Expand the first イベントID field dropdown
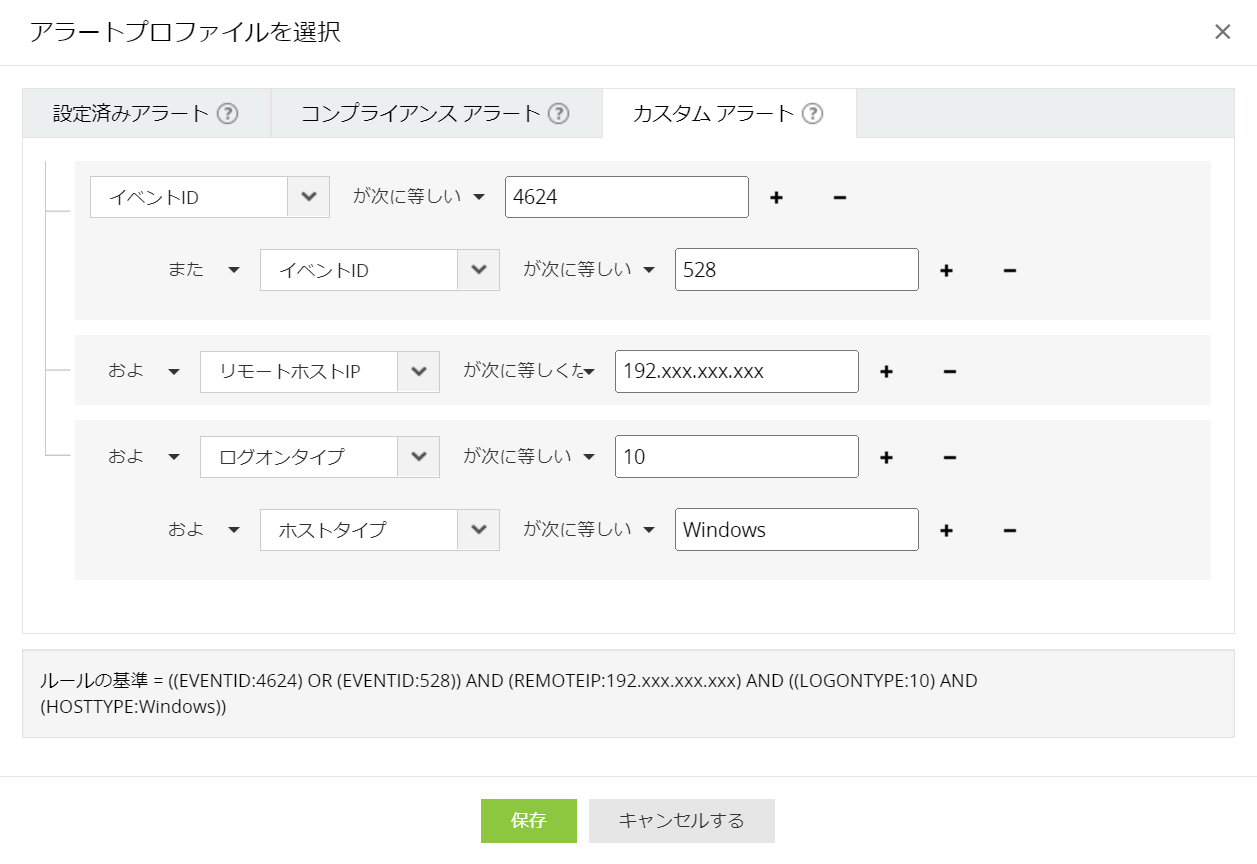 pyautogui.click(x=308, y=197)
